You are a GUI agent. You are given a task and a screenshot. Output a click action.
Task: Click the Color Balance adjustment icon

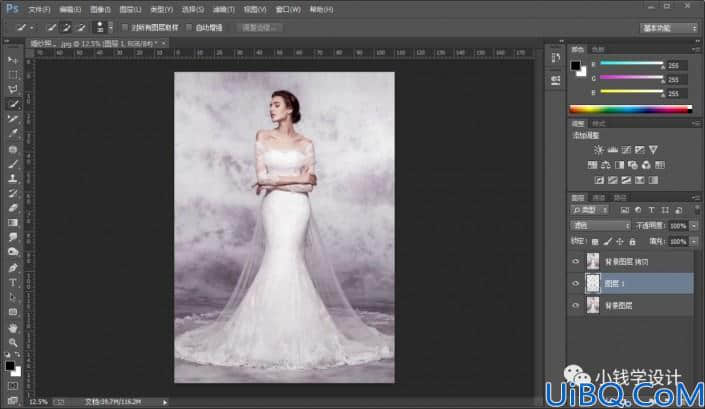click(606, 165)
